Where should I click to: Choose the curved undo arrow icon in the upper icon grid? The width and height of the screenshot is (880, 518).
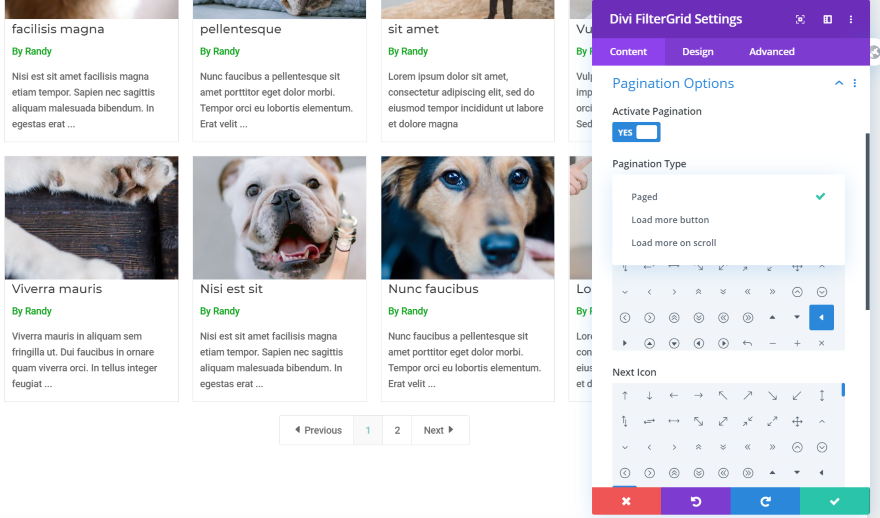(748, 343)
